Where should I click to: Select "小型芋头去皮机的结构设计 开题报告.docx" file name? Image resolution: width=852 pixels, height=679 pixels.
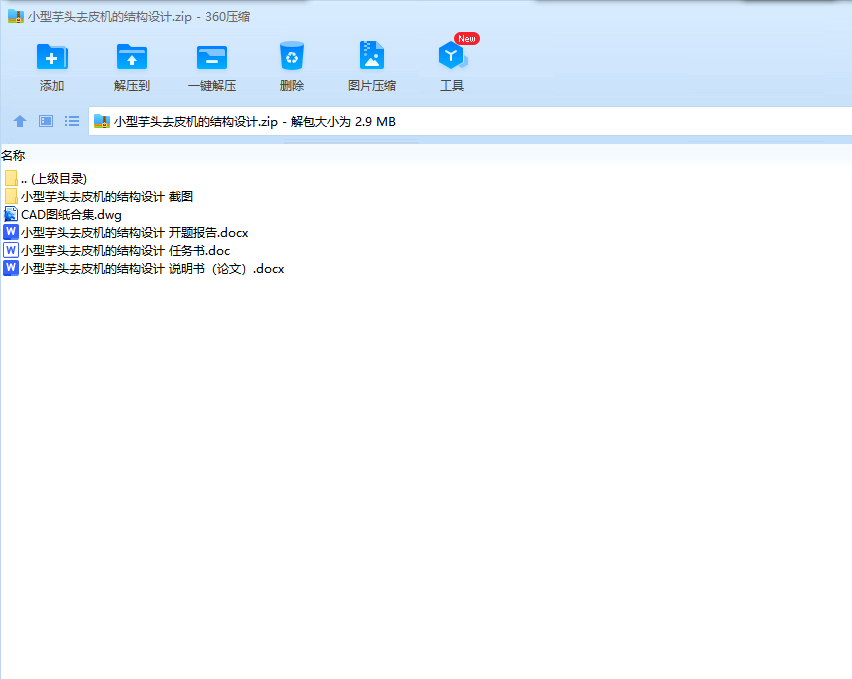pyautogui.click(x=135, y=232)
